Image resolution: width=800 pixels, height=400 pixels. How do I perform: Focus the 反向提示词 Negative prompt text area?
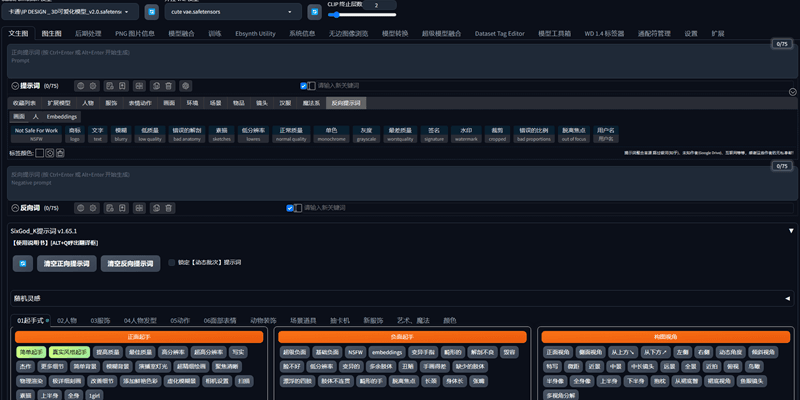[x=400, y=183]
